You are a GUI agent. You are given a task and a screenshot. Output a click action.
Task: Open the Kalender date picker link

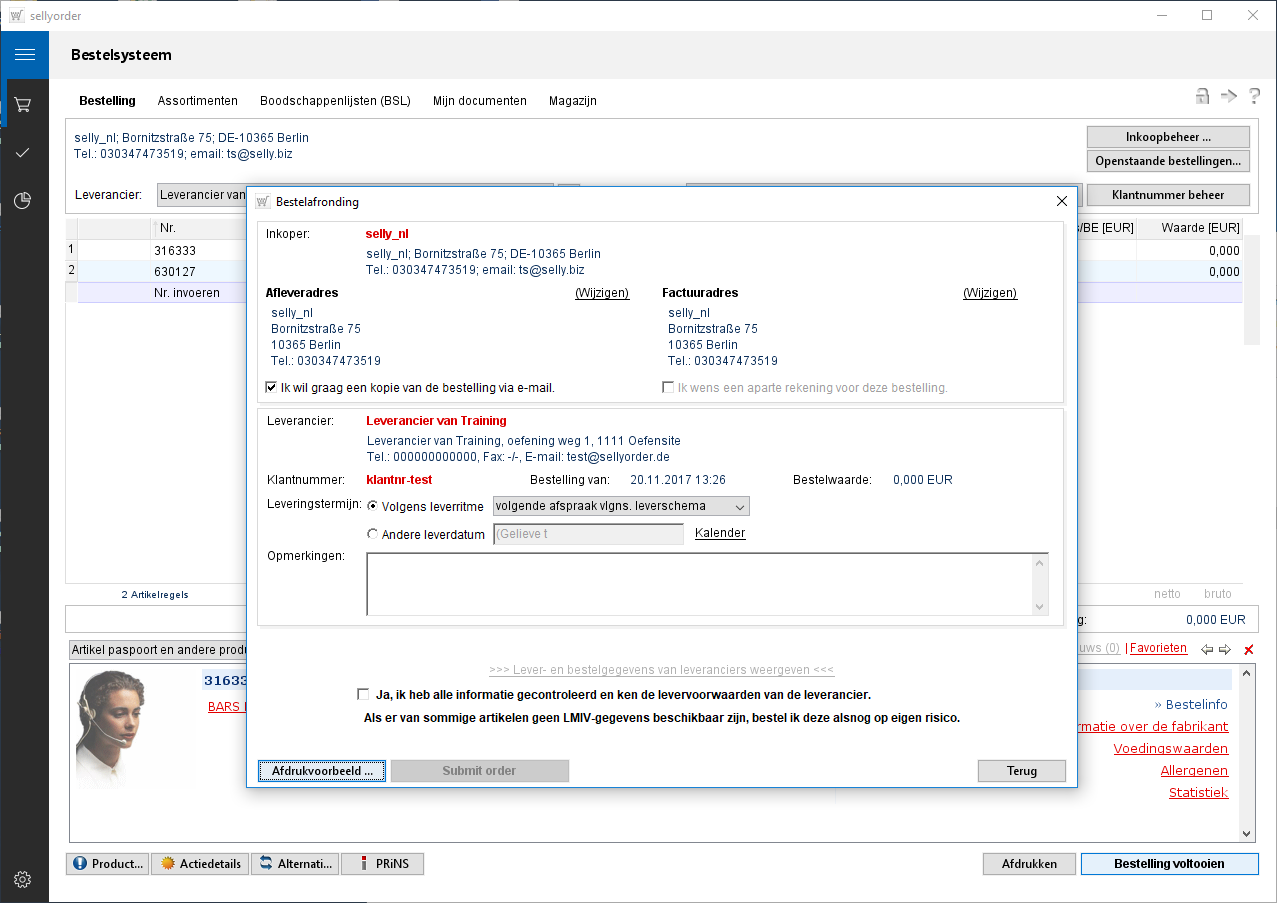[720, 533]
